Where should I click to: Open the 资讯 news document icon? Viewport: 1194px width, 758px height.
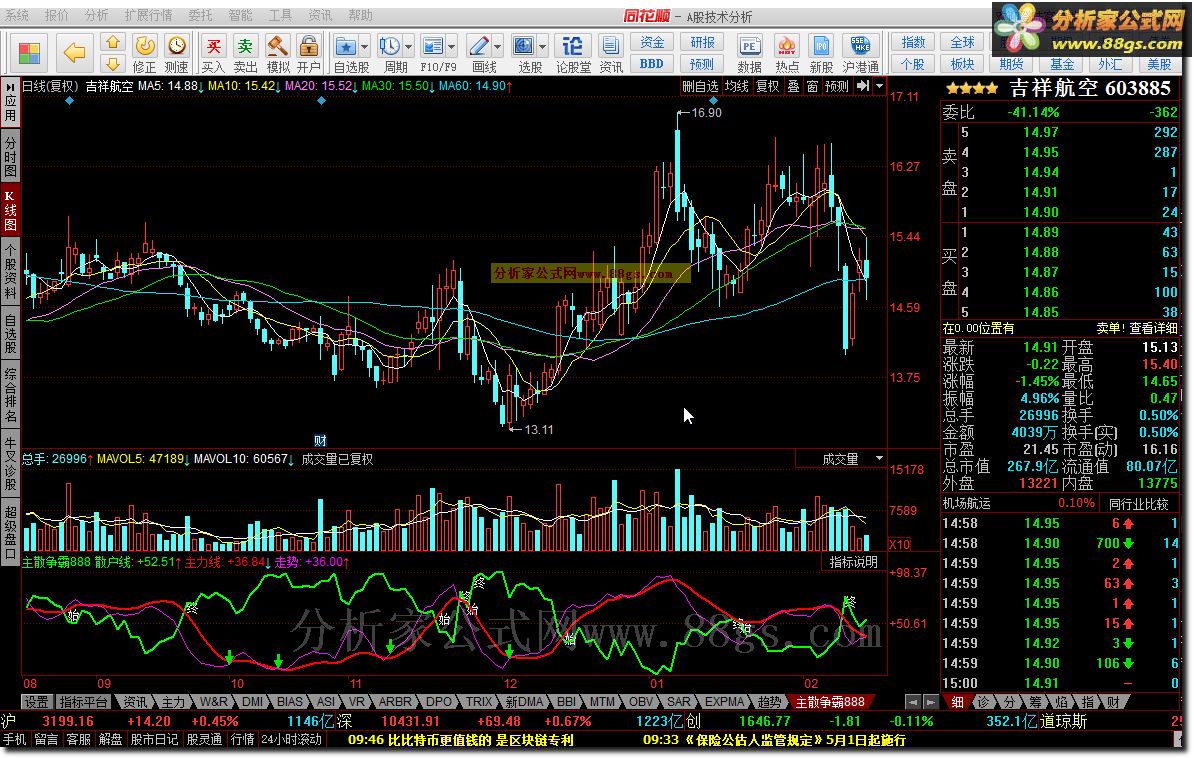click(611, 54)
